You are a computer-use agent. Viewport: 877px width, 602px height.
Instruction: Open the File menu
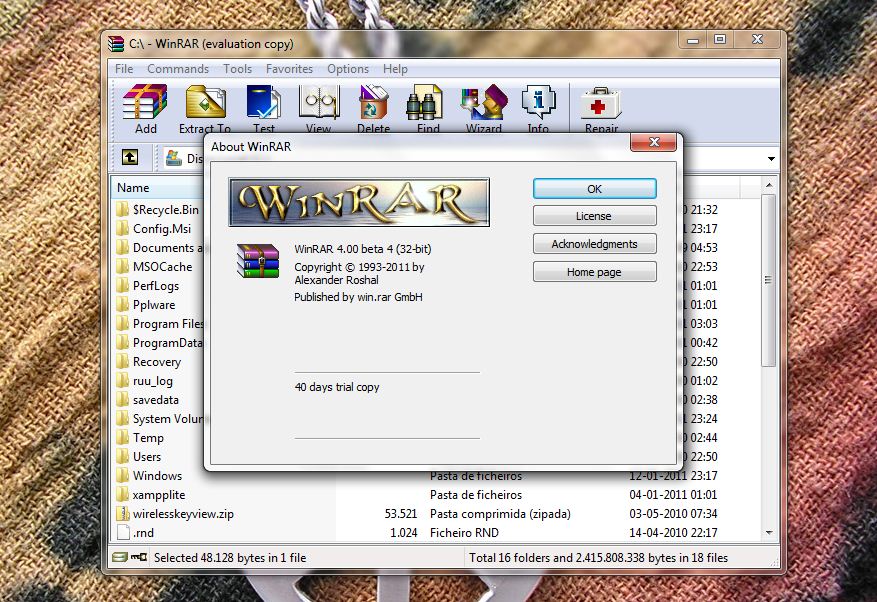[x=124, y=69]
